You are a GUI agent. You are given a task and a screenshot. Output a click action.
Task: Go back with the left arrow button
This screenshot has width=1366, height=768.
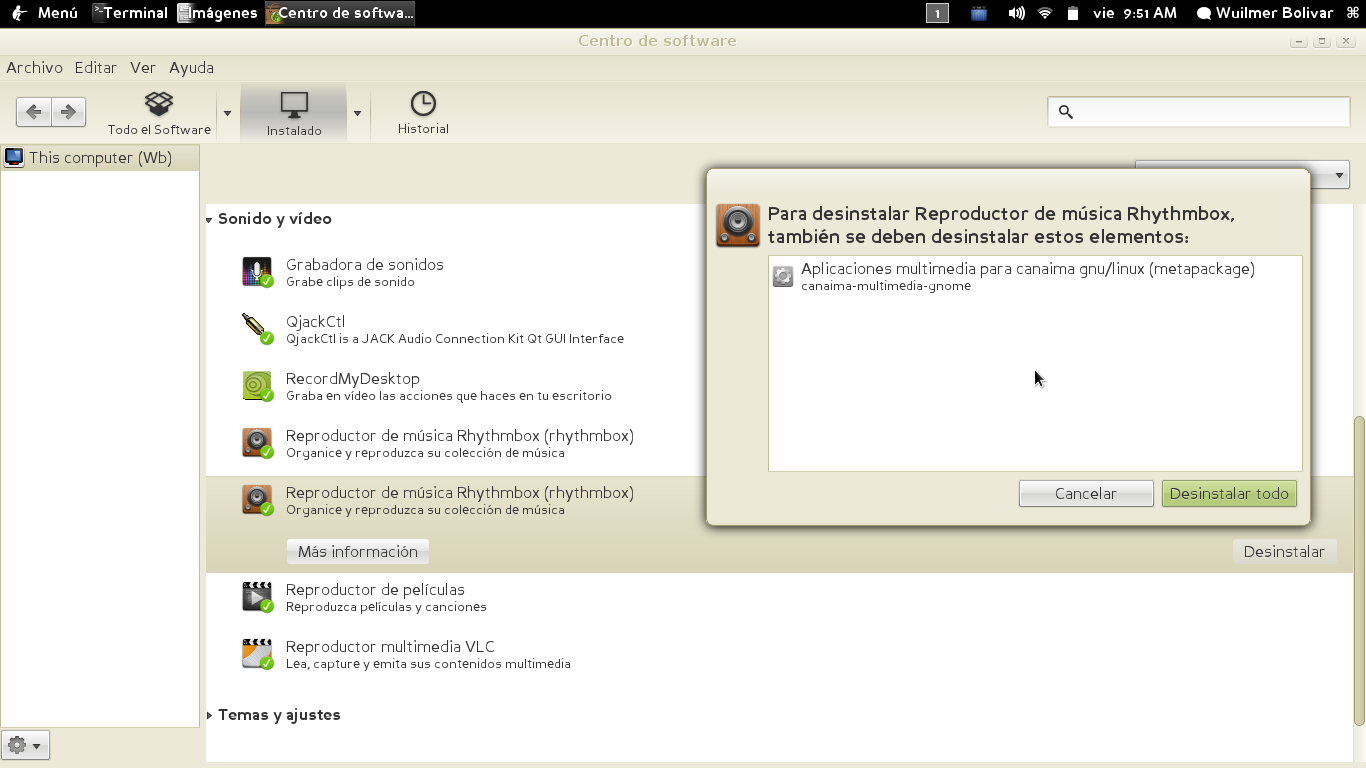point(34,111)
